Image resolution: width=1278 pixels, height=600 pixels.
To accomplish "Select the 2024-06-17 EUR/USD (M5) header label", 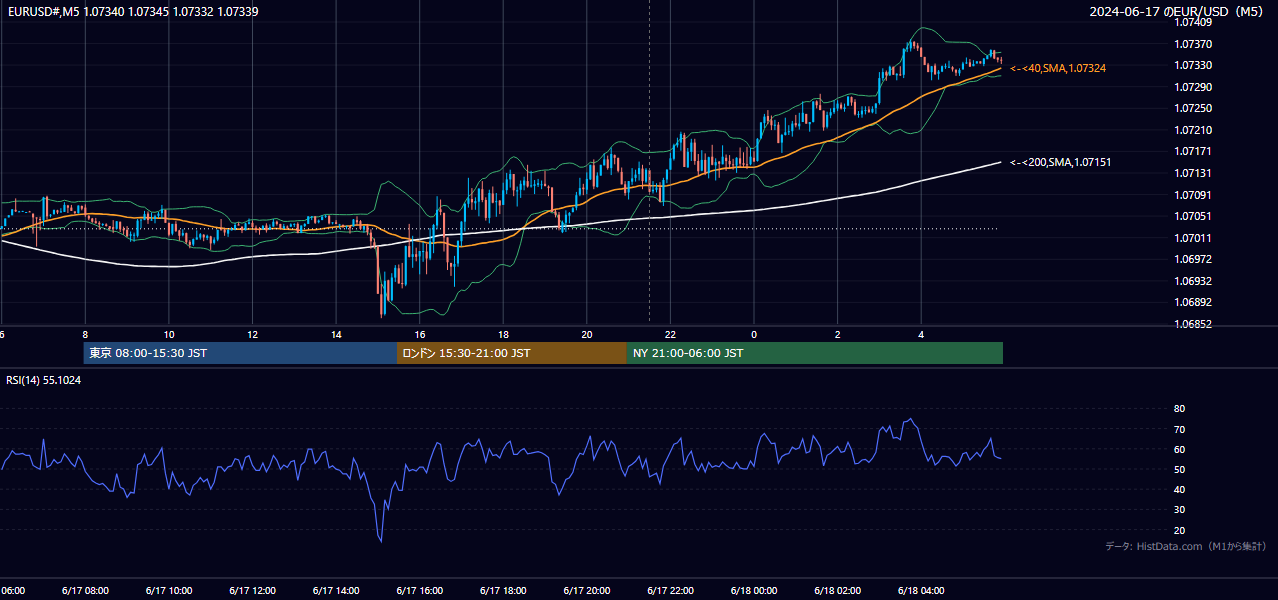I will 1178,11.
